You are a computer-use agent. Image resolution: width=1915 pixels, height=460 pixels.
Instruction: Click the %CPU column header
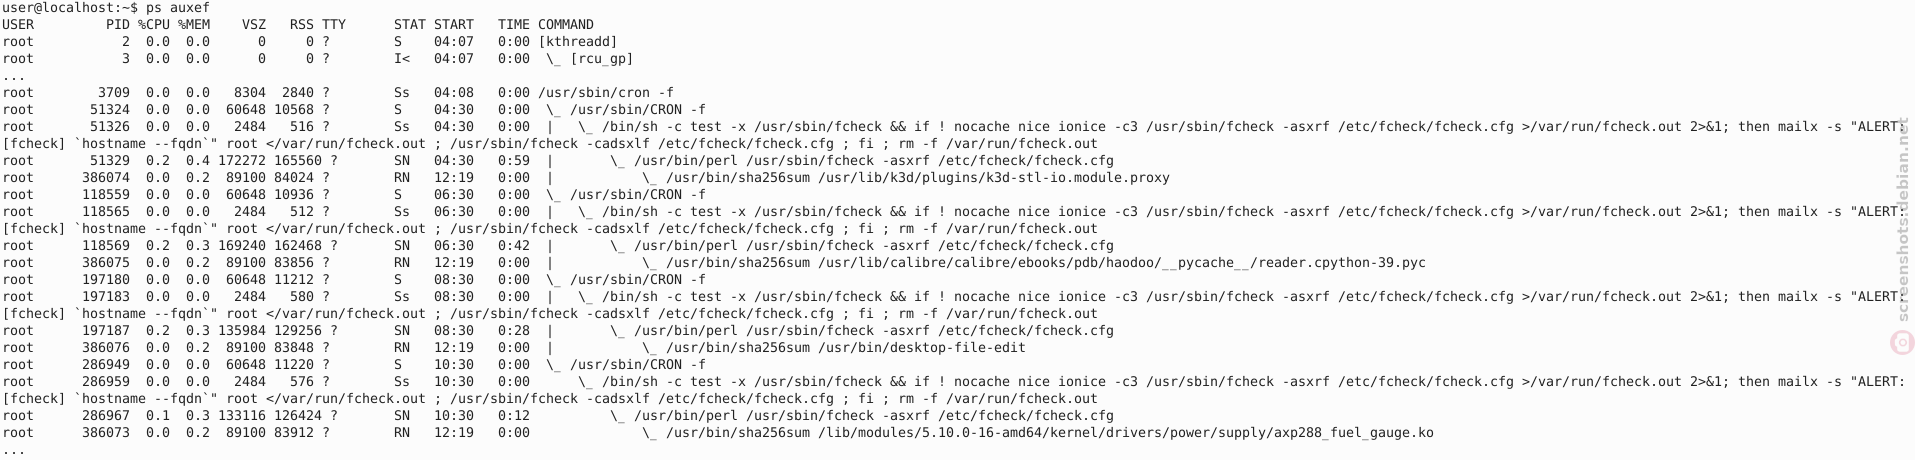point(154,24)
